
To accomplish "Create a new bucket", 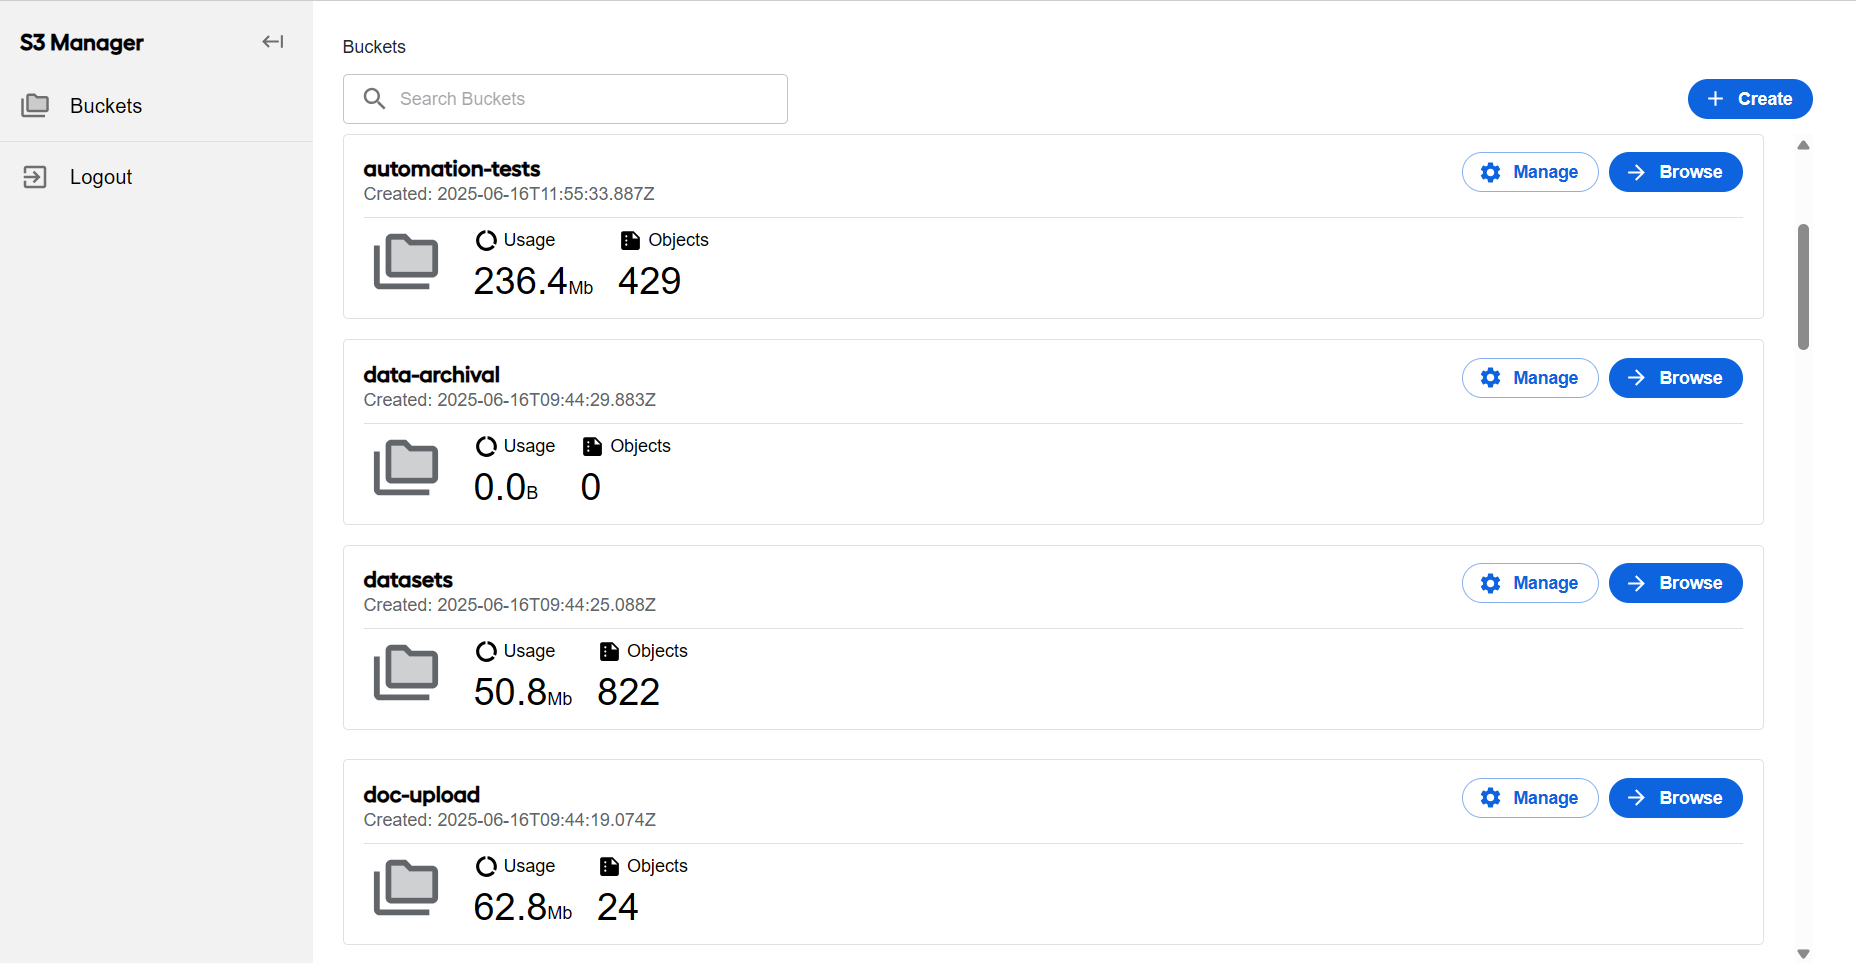I will click(1750, 99).
